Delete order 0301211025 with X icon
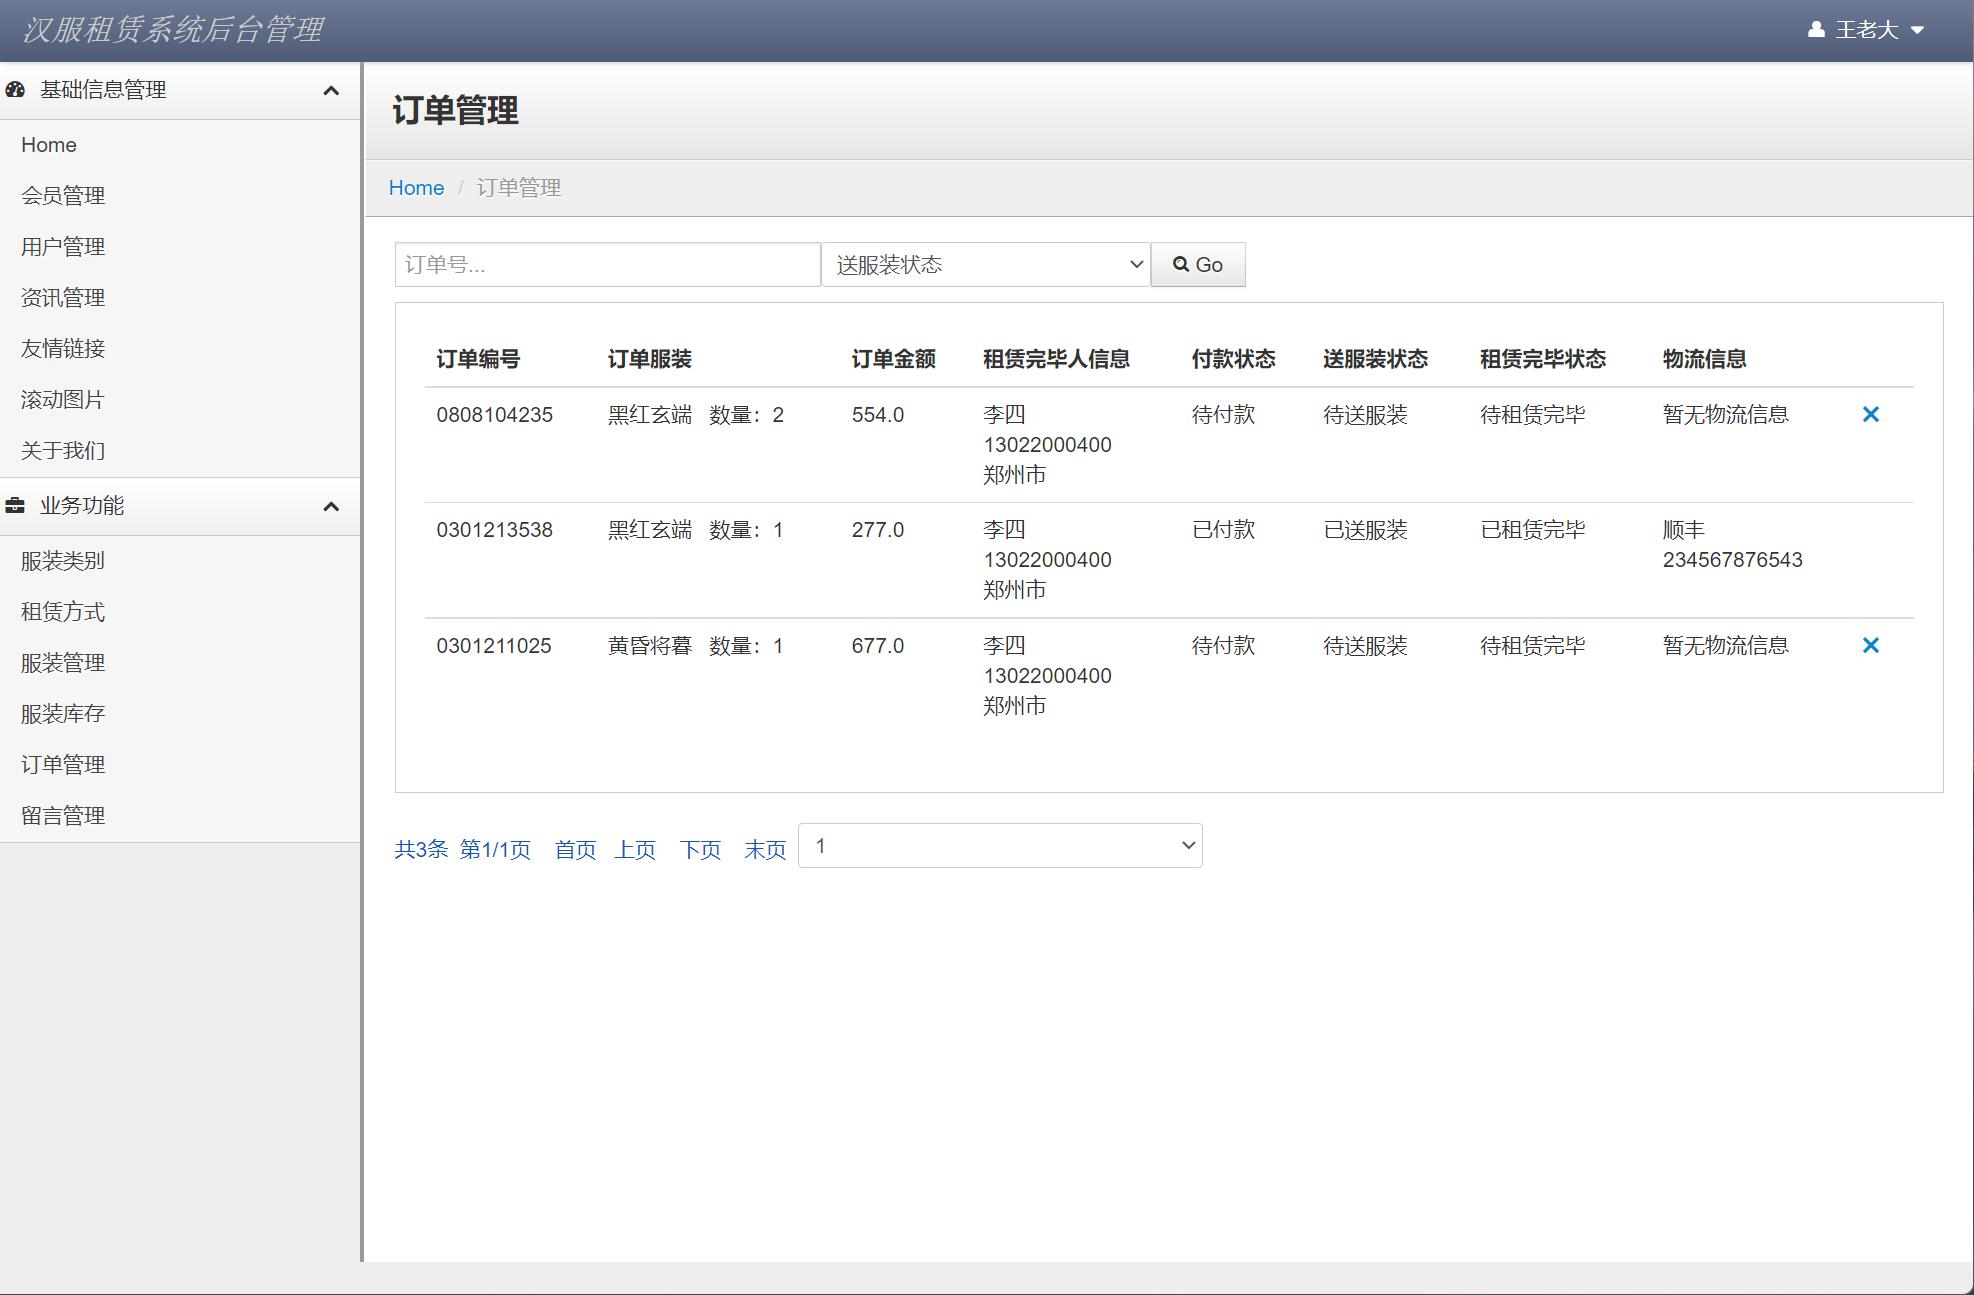 (x=1870, y=645)
